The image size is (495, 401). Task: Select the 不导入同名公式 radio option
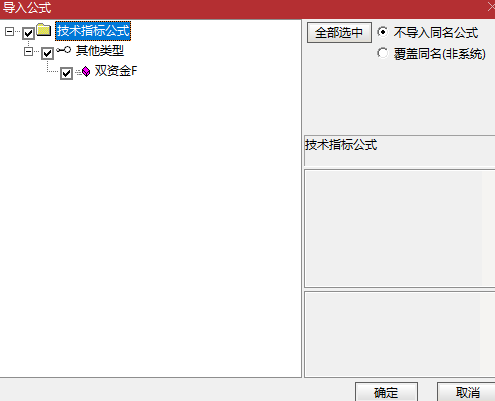pos(383,32)
